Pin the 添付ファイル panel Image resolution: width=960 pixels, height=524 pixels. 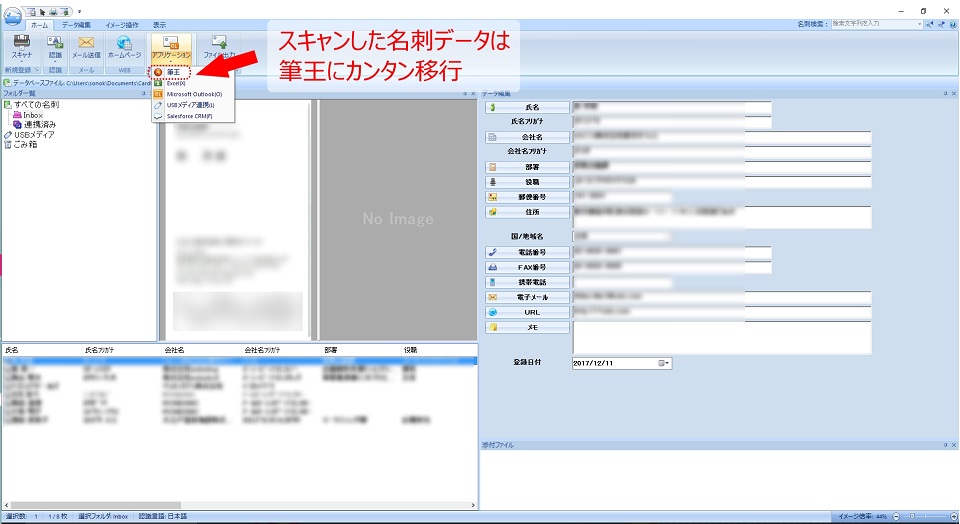tap(945, 445)
